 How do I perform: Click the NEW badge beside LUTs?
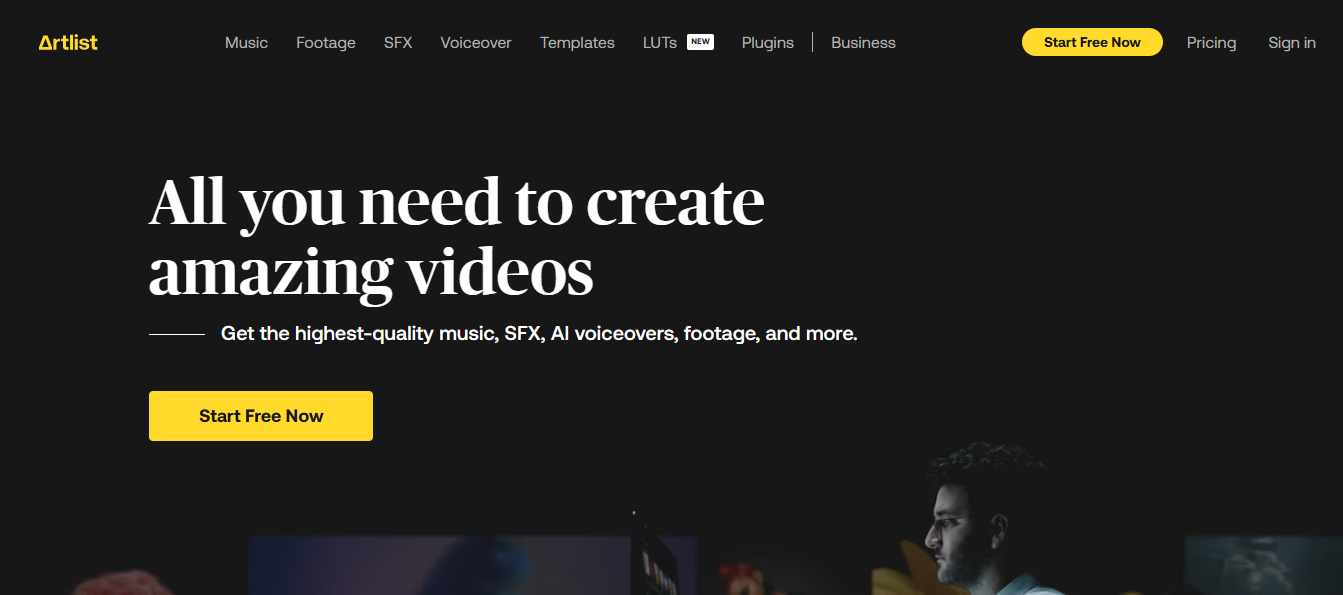point(700,42)
